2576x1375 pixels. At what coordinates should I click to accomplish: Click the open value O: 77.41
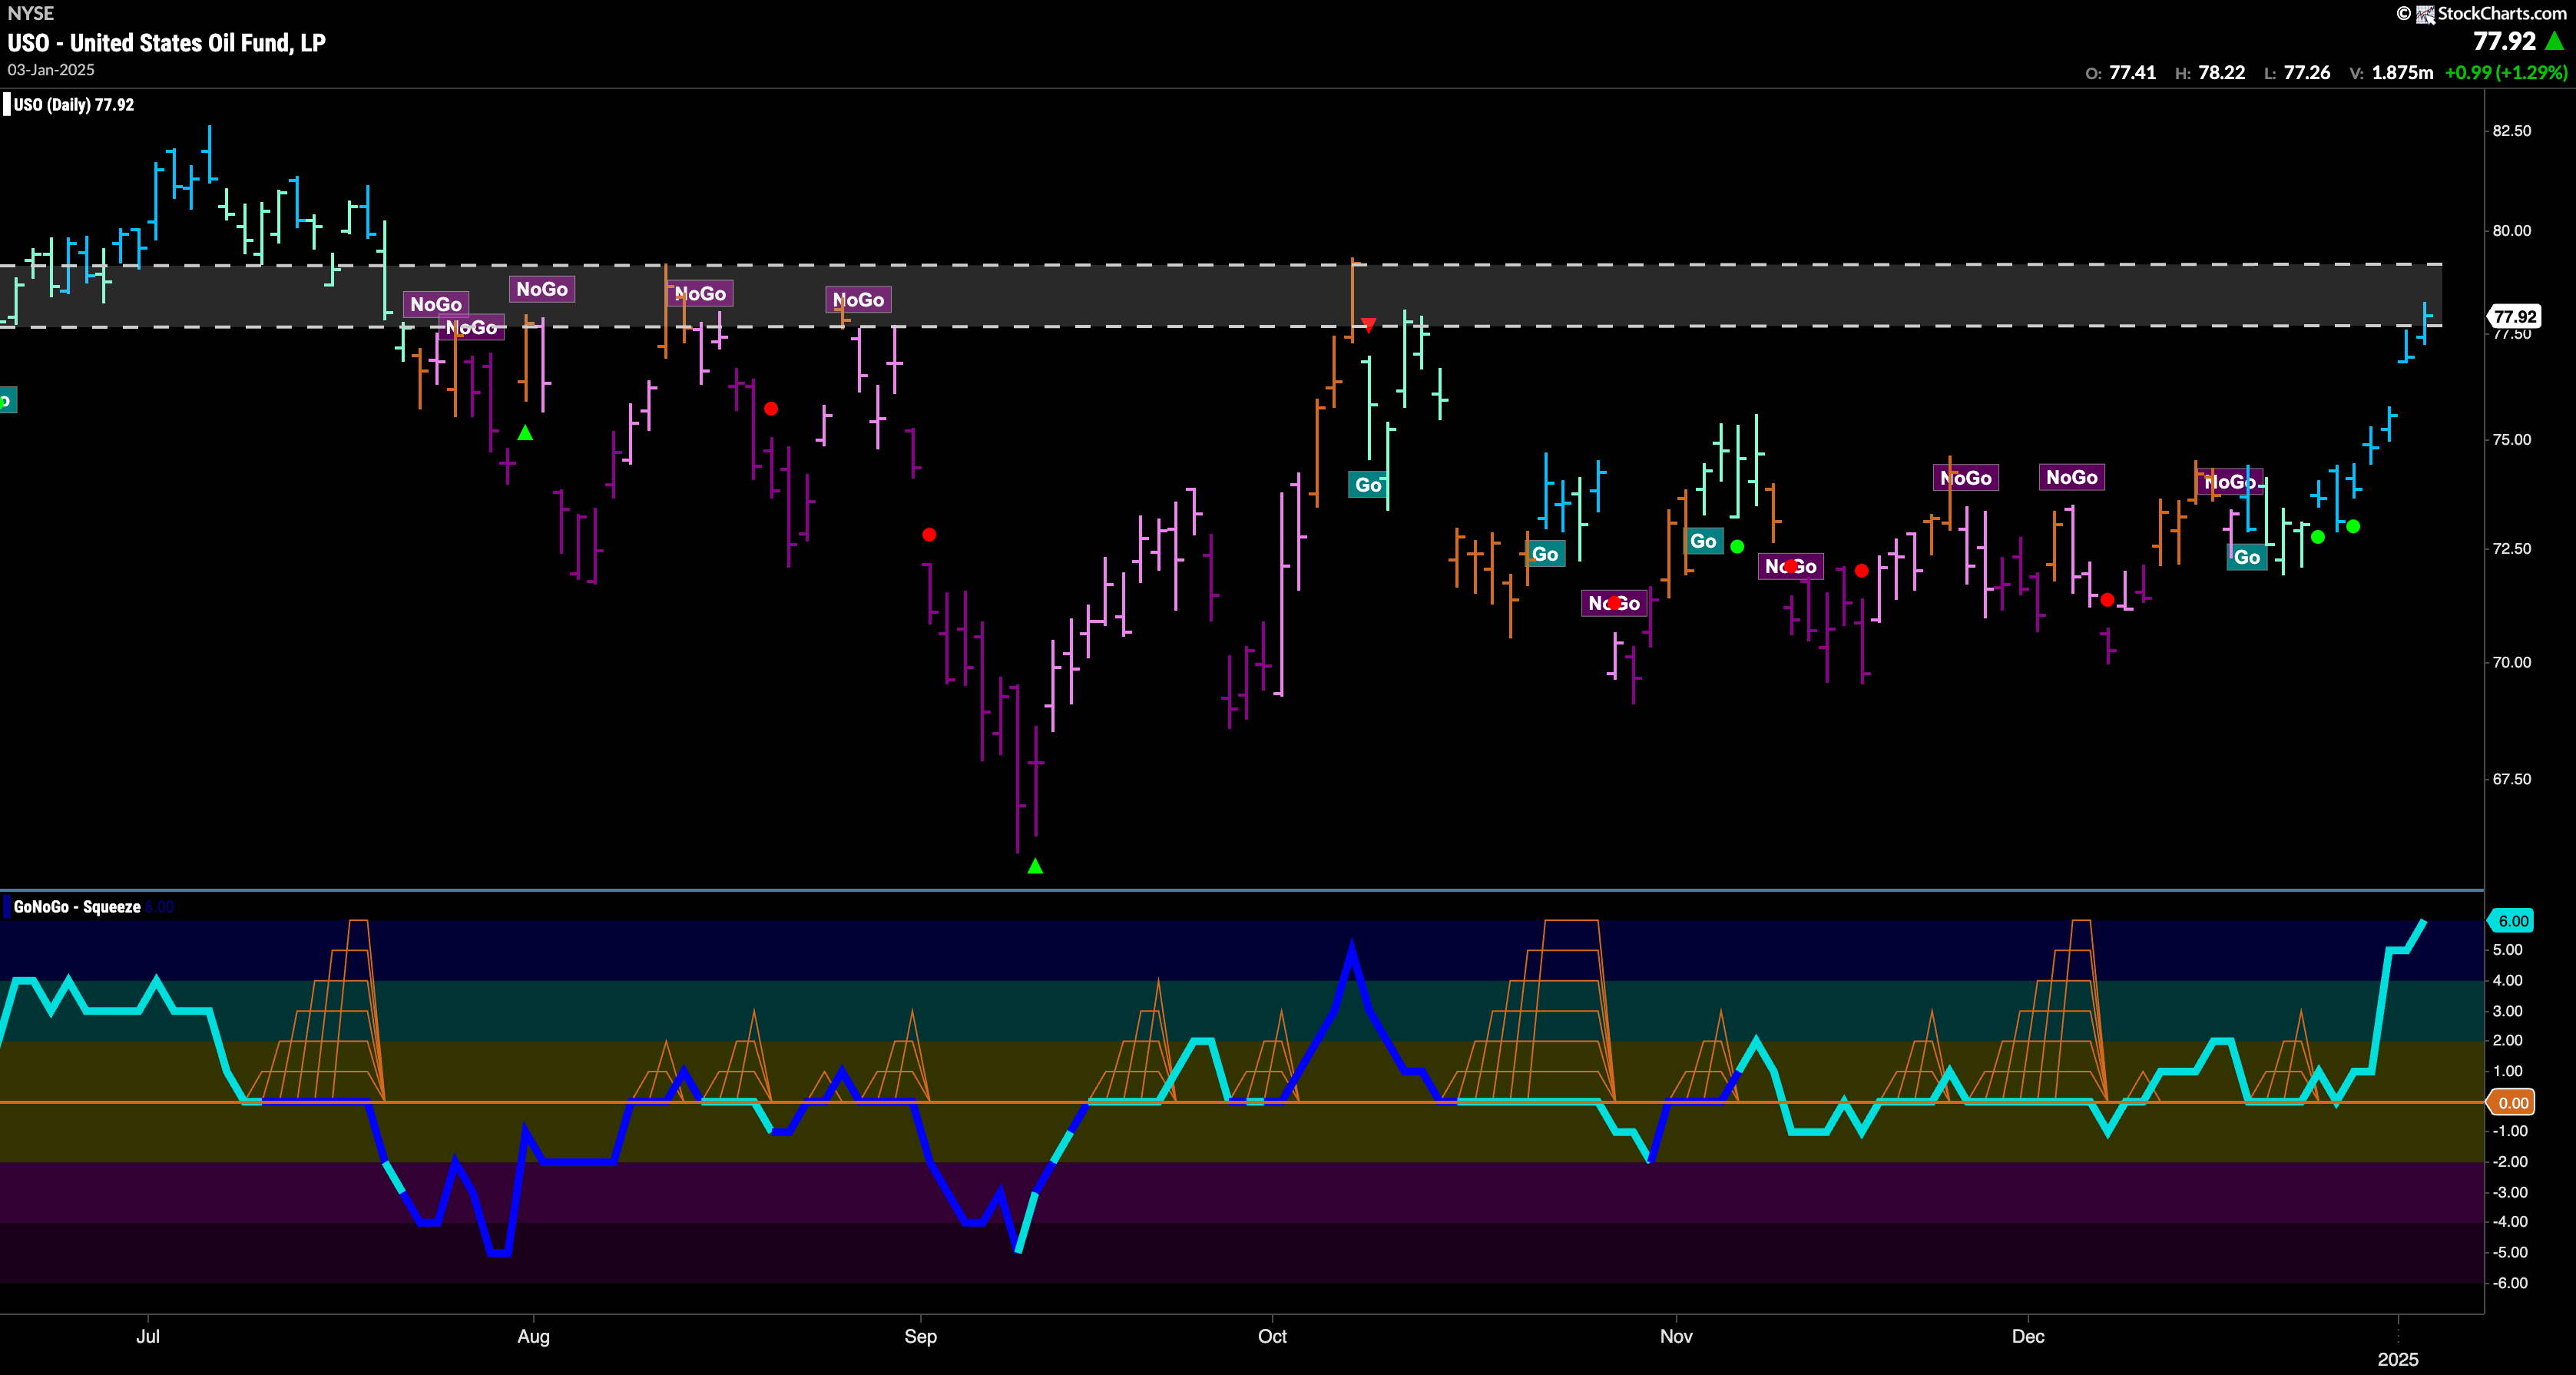(2120, 73)
